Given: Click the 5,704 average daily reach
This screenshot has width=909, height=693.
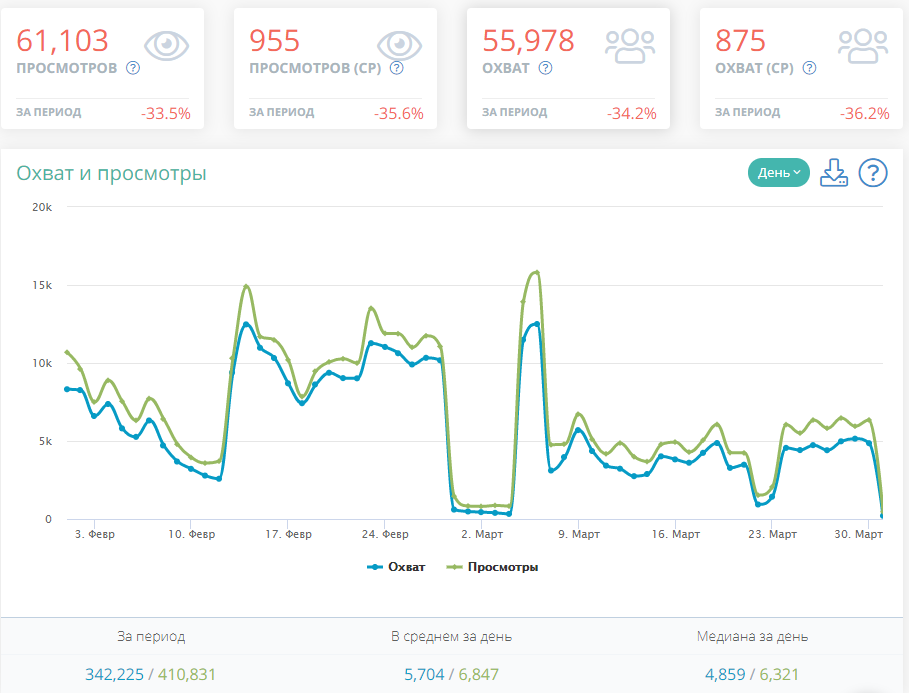Looking at the screenshot, I should 424,674.
